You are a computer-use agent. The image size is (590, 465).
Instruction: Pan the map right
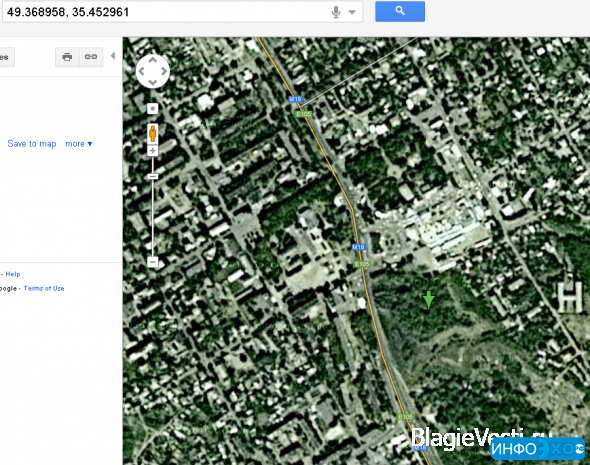coord(164,71)
